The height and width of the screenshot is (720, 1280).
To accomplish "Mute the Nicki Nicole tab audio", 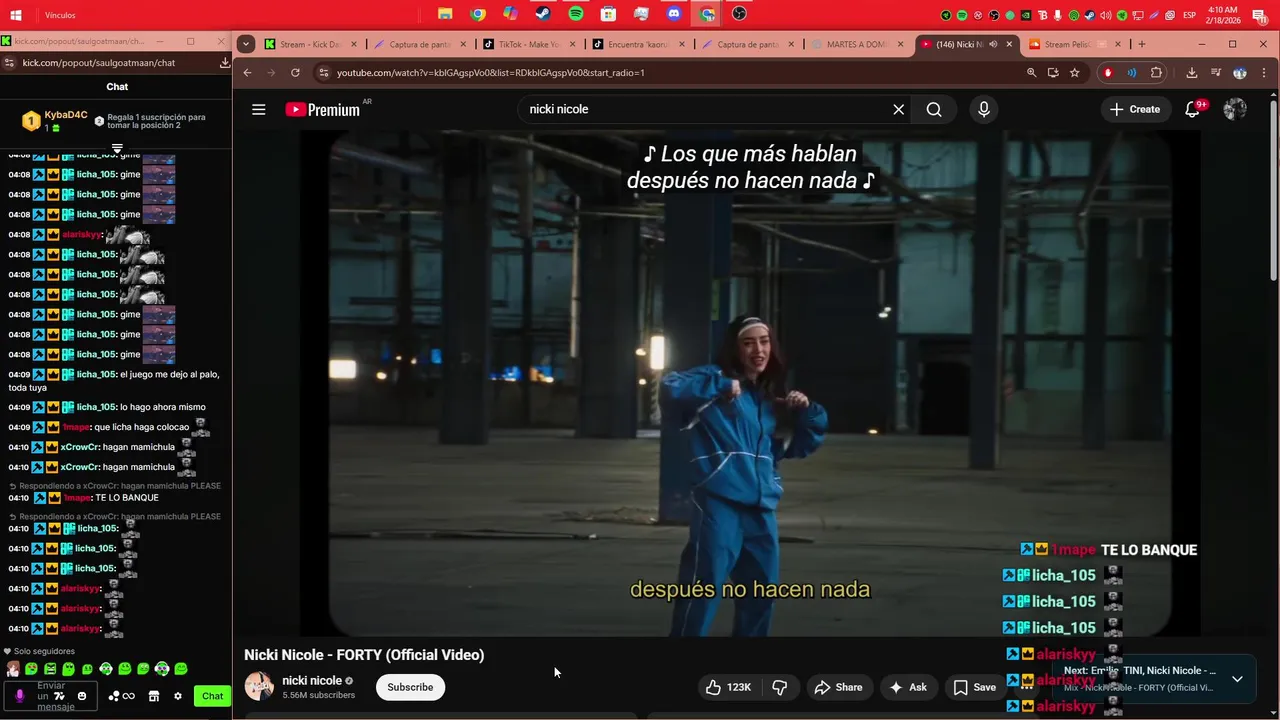I will 994,44.
